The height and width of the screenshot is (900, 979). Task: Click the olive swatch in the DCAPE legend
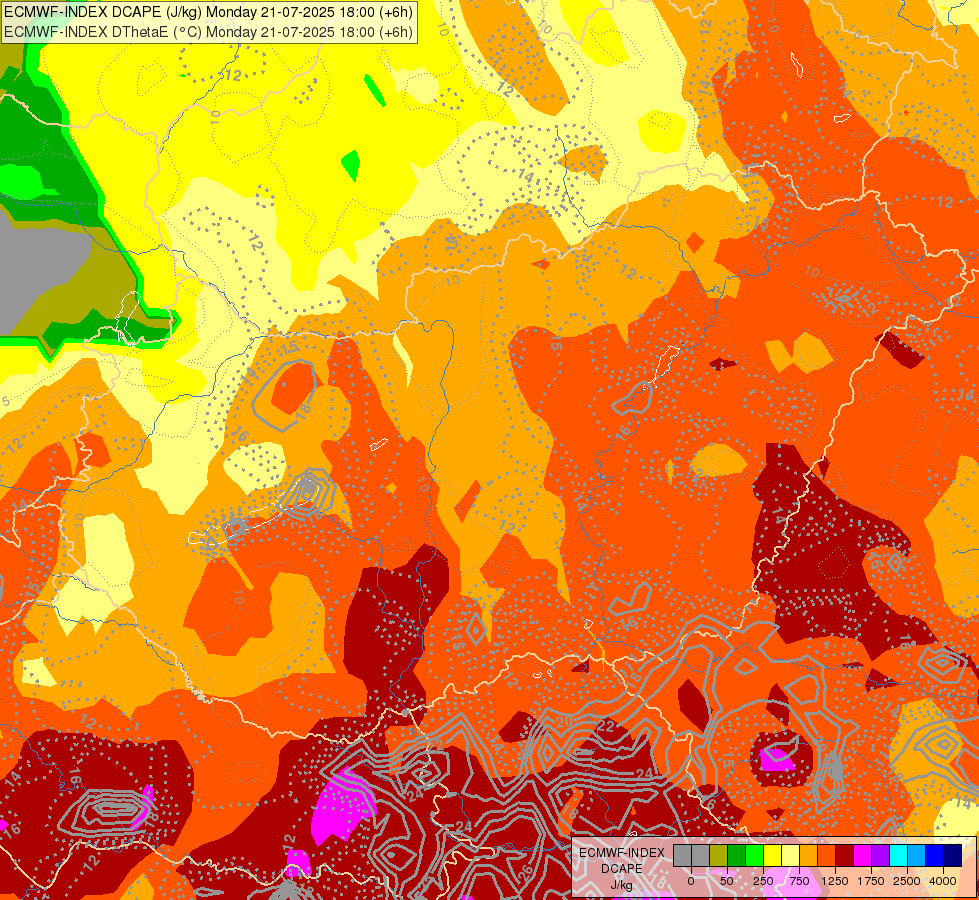719,855
